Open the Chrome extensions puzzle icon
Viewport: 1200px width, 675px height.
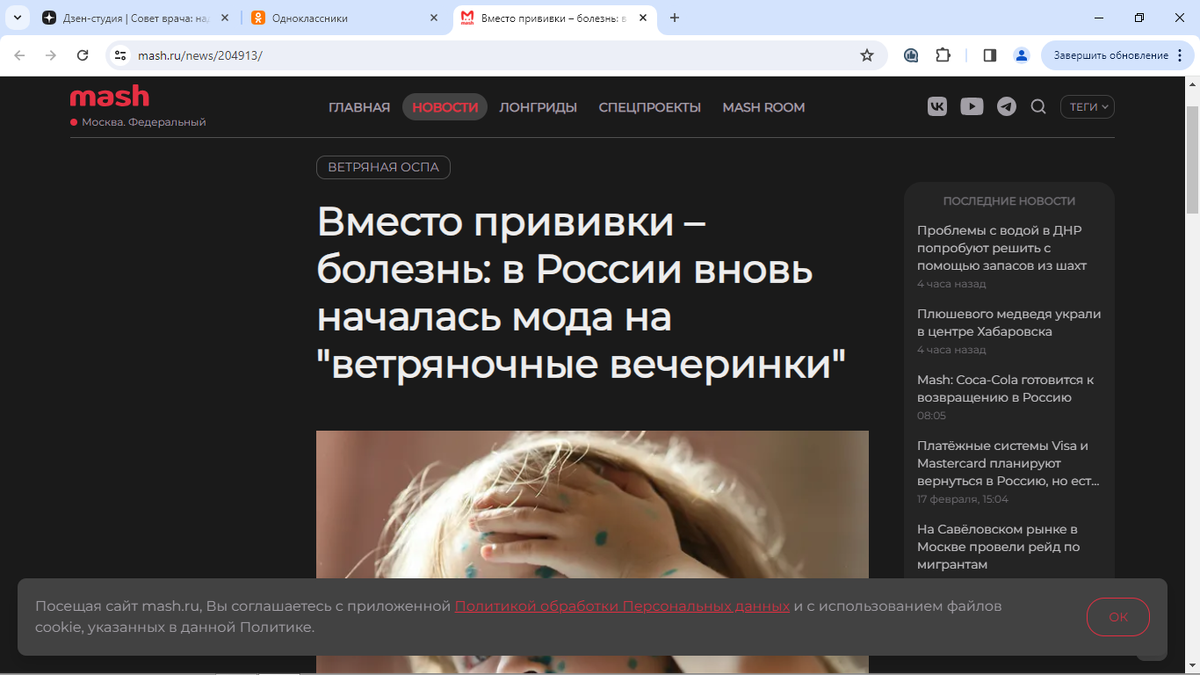pyautogui.click(x=942, y=55)
